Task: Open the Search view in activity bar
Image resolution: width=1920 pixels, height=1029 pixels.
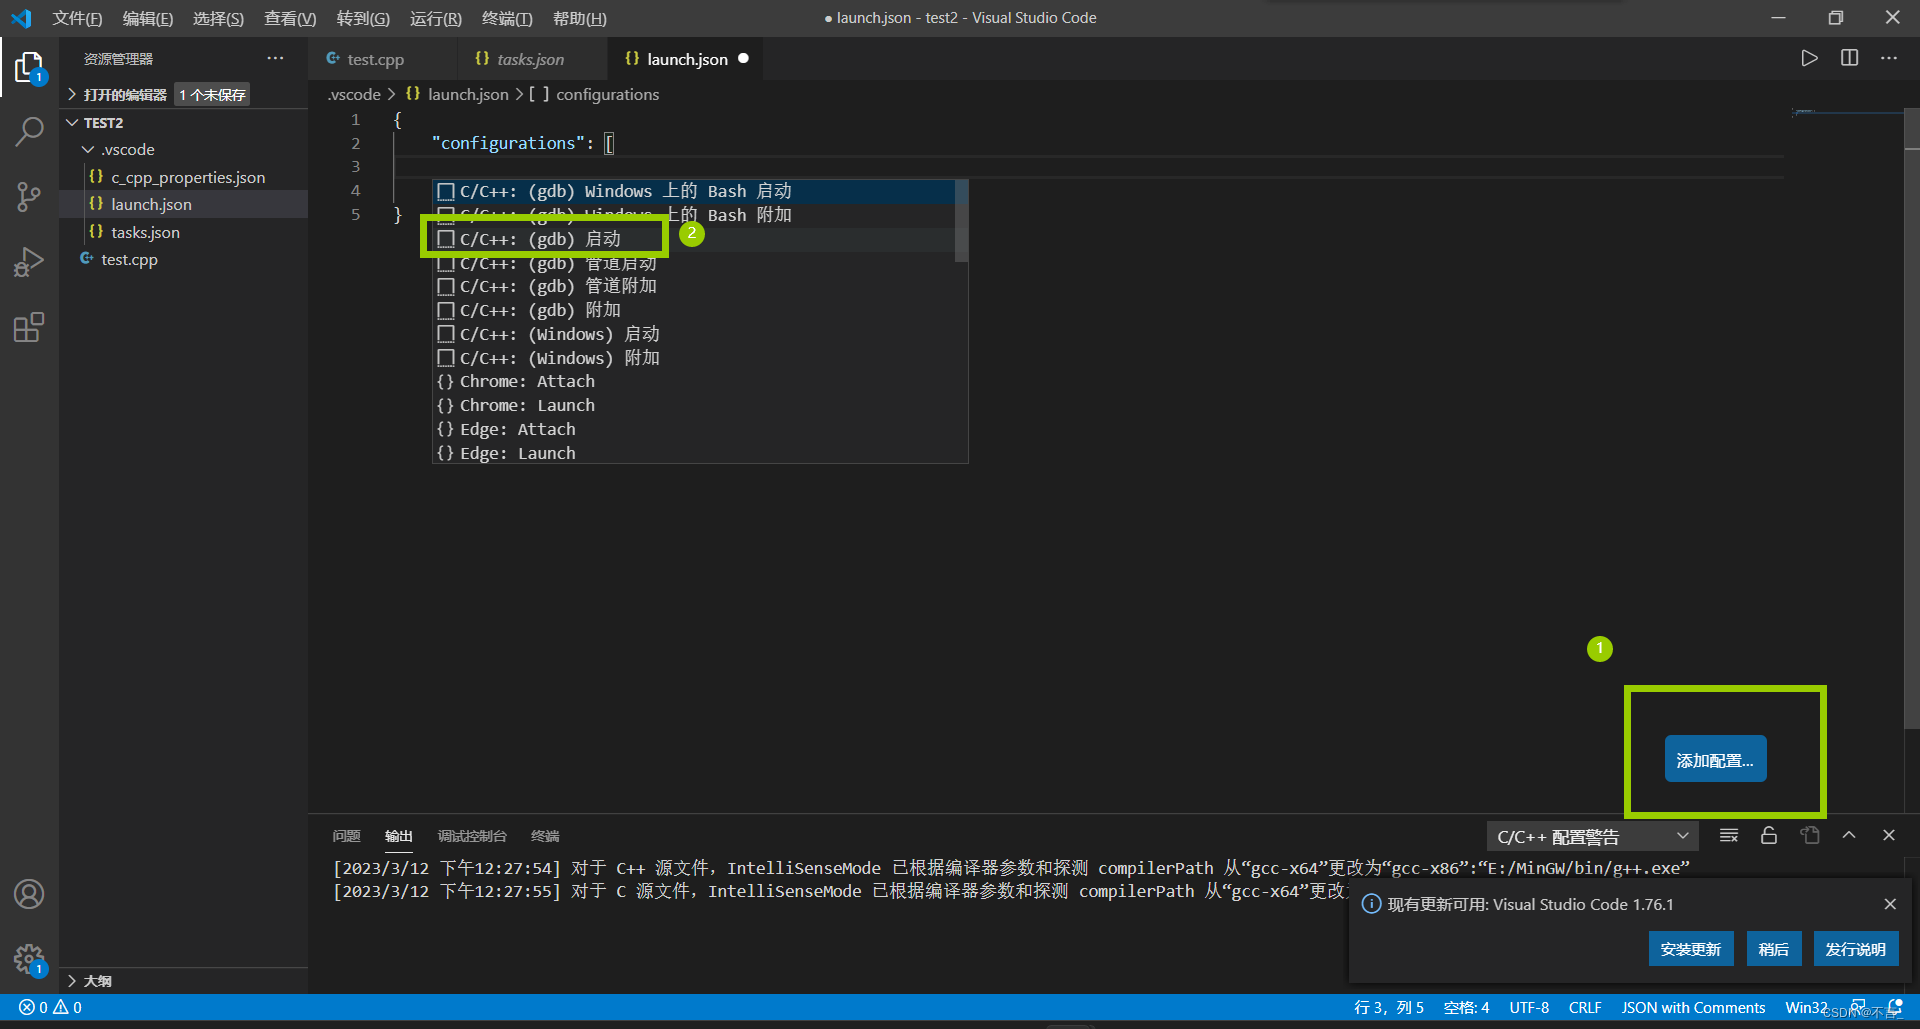Action: pyautogui.click(x=29, y=131)
